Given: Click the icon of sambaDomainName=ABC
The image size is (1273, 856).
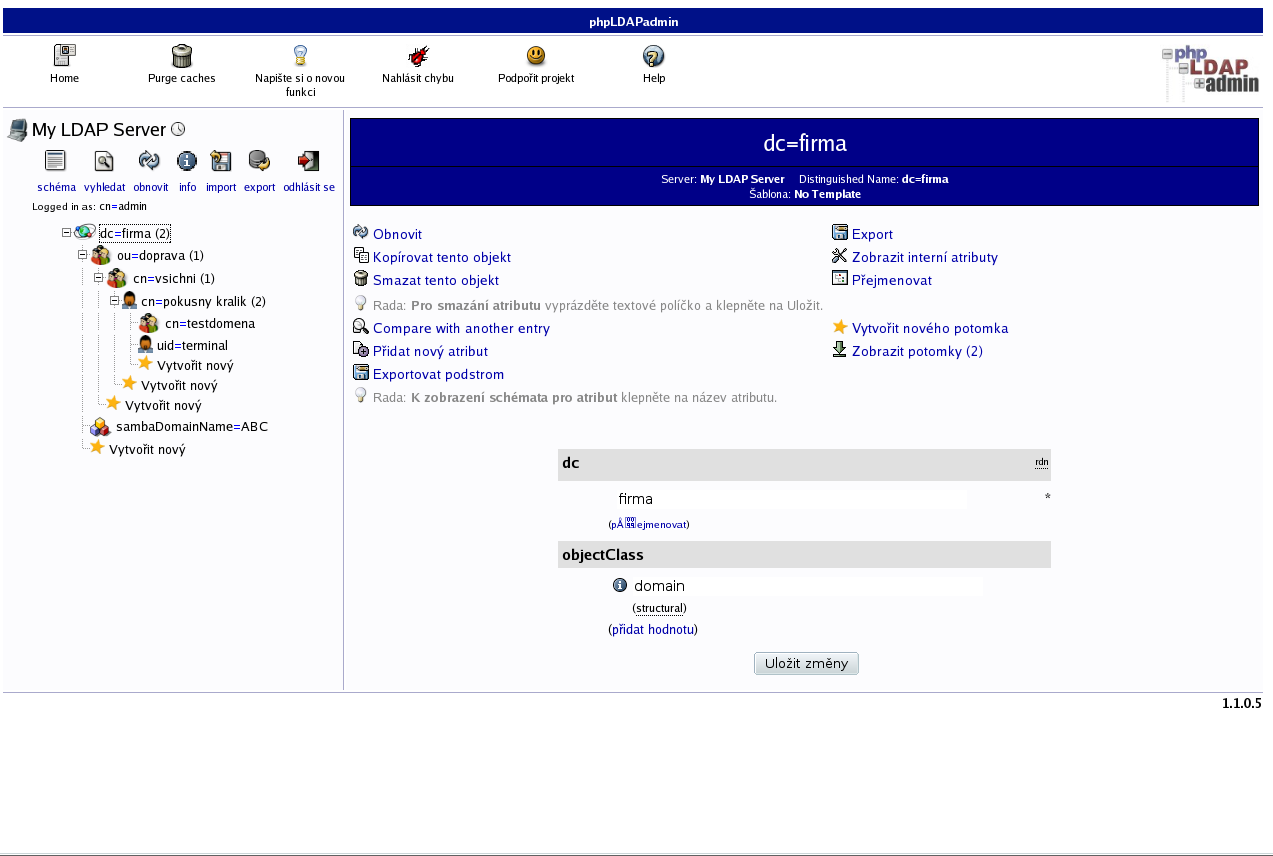Looking at the screenshot, I should [x=100, y=426].
